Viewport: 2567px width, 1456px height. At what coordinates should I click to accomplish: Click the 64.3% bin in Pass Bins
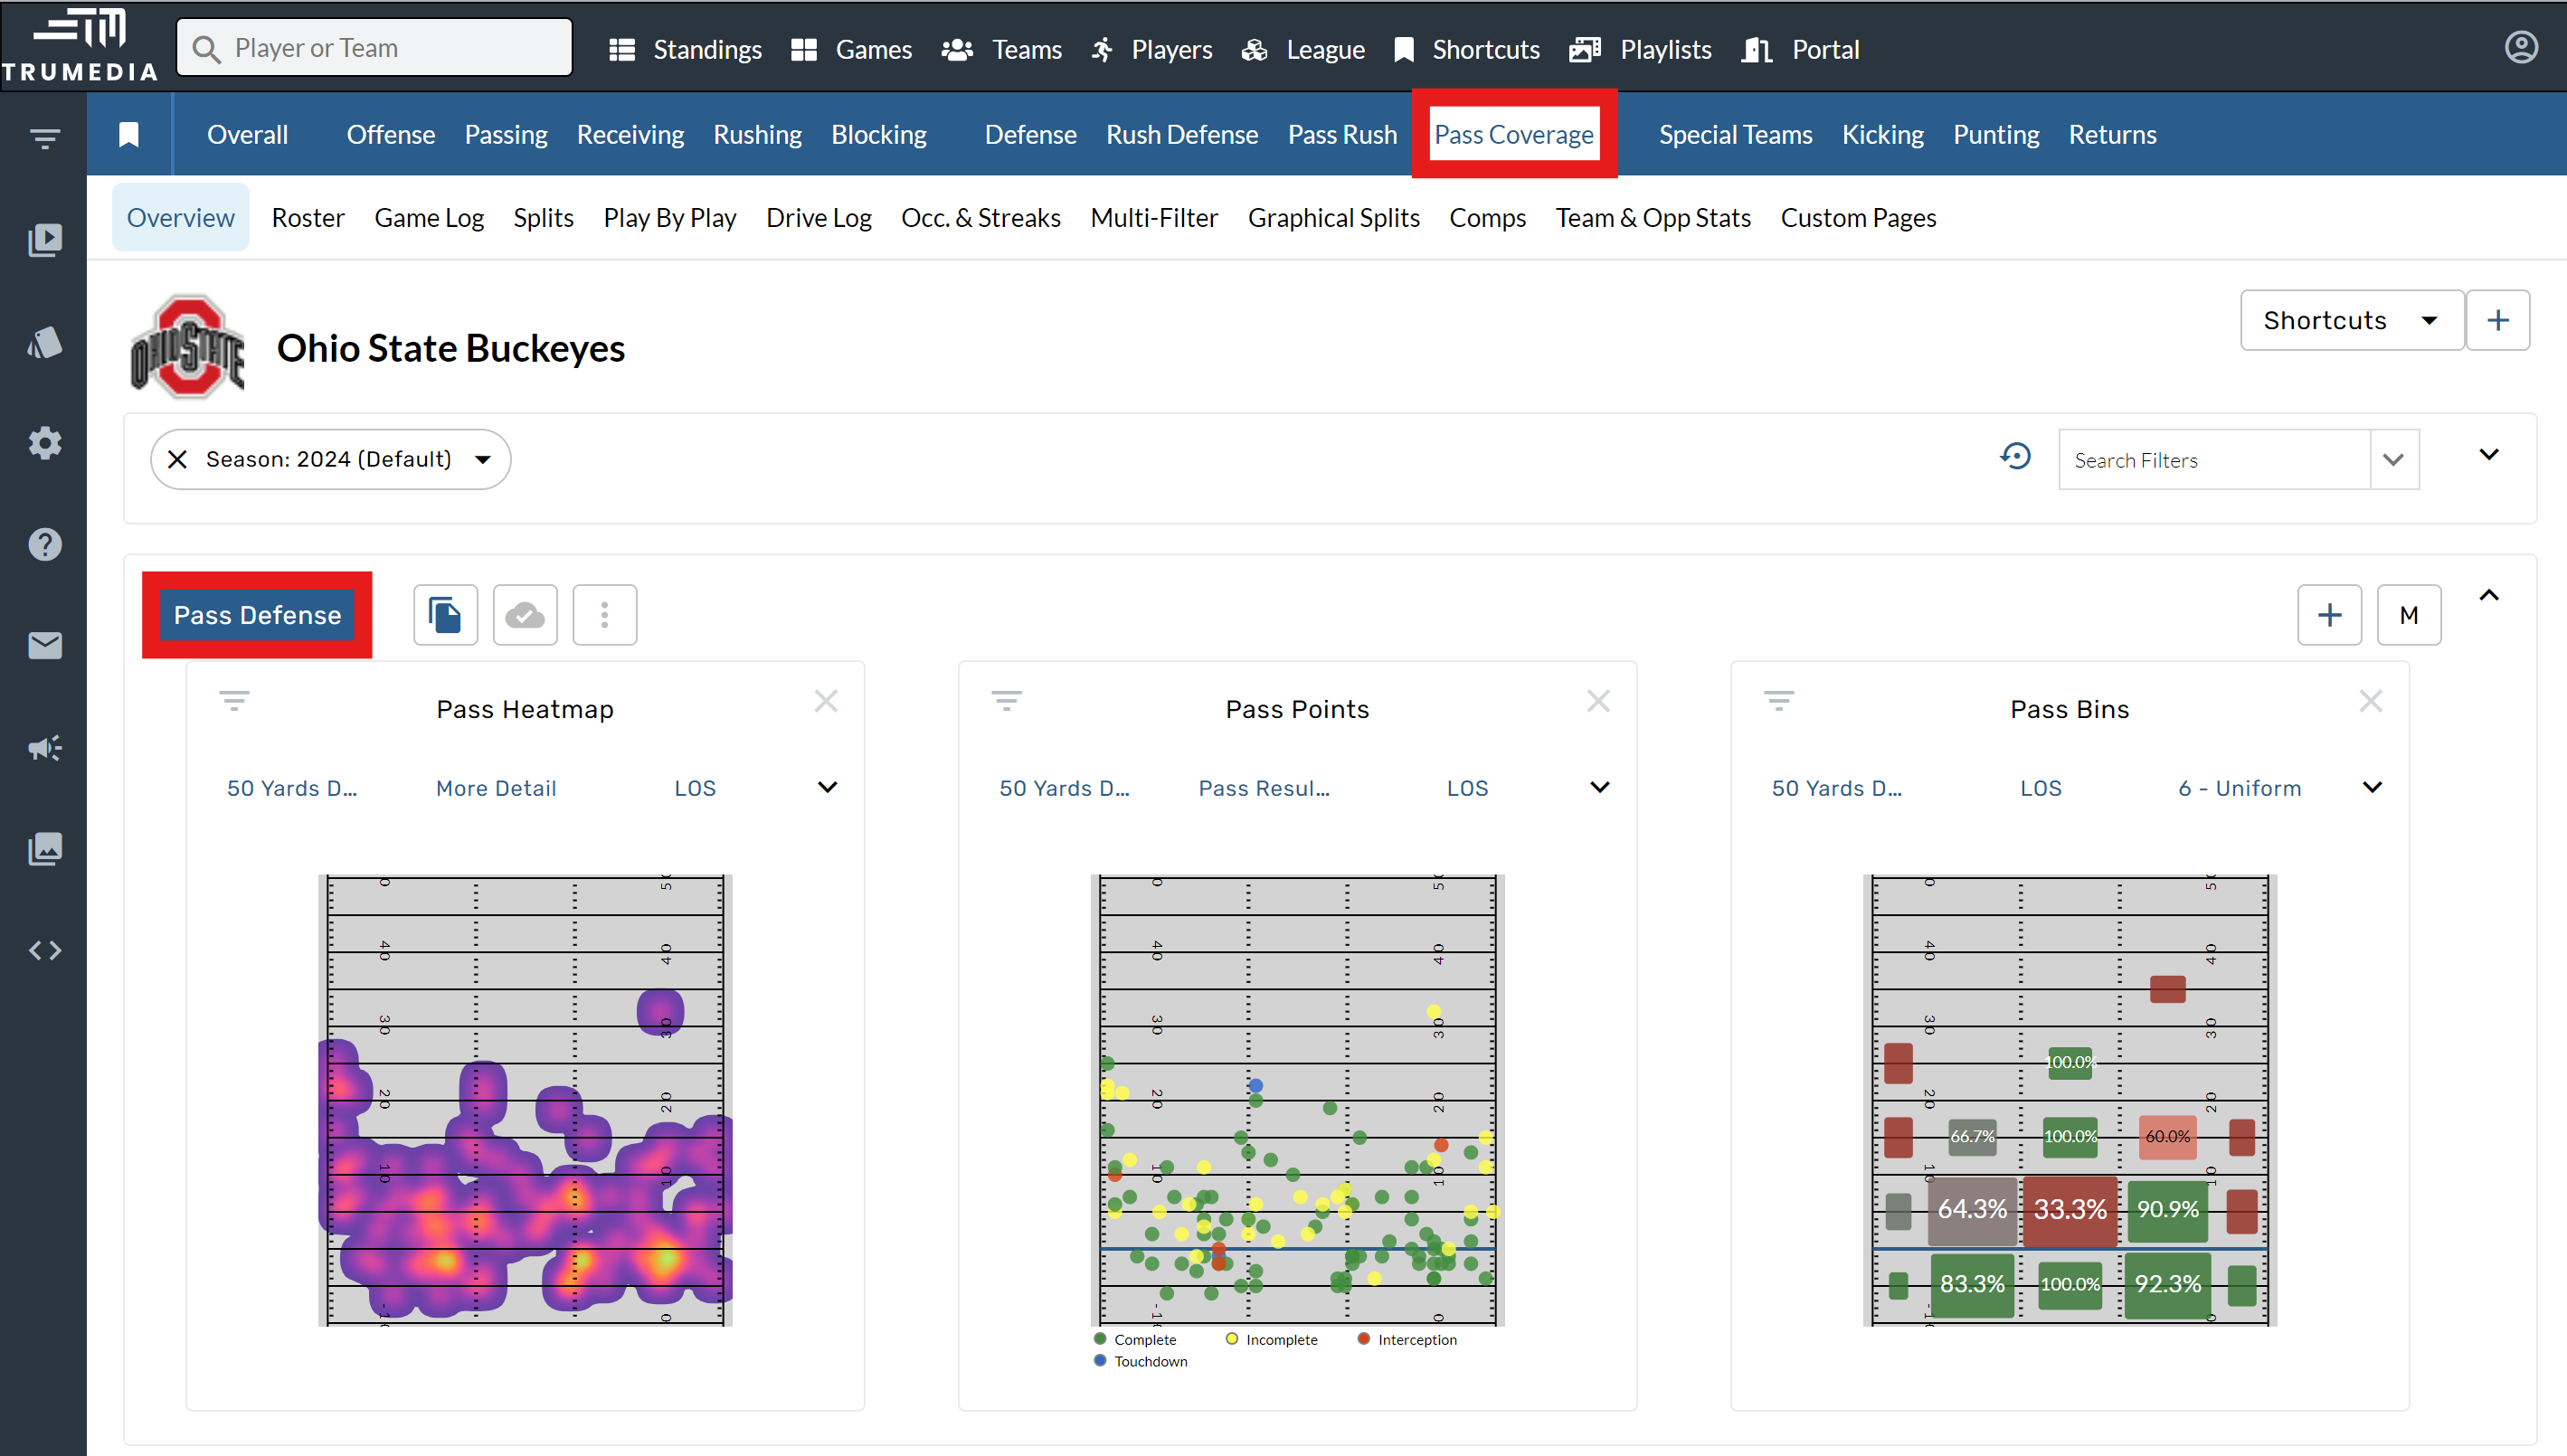click(x=1971, y=1209)
